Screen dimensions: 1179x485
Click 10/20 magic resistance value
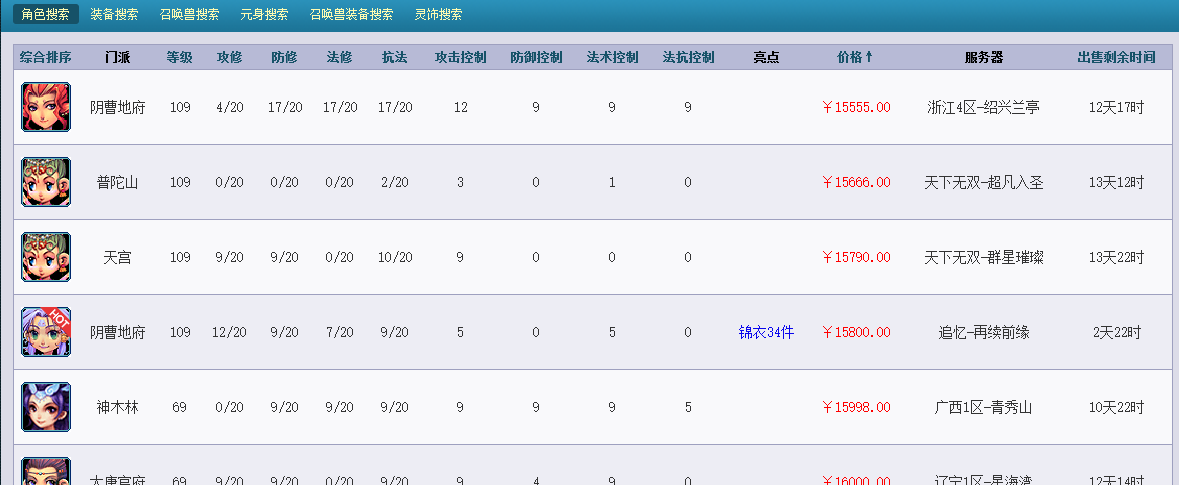[x=395, y=258]
